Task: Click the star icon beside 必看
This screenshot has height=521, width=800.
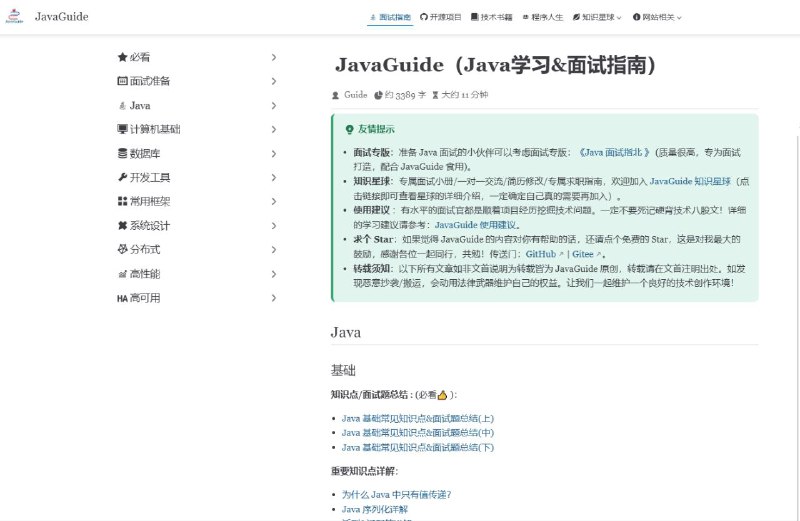Action: [x=122, y=57]
